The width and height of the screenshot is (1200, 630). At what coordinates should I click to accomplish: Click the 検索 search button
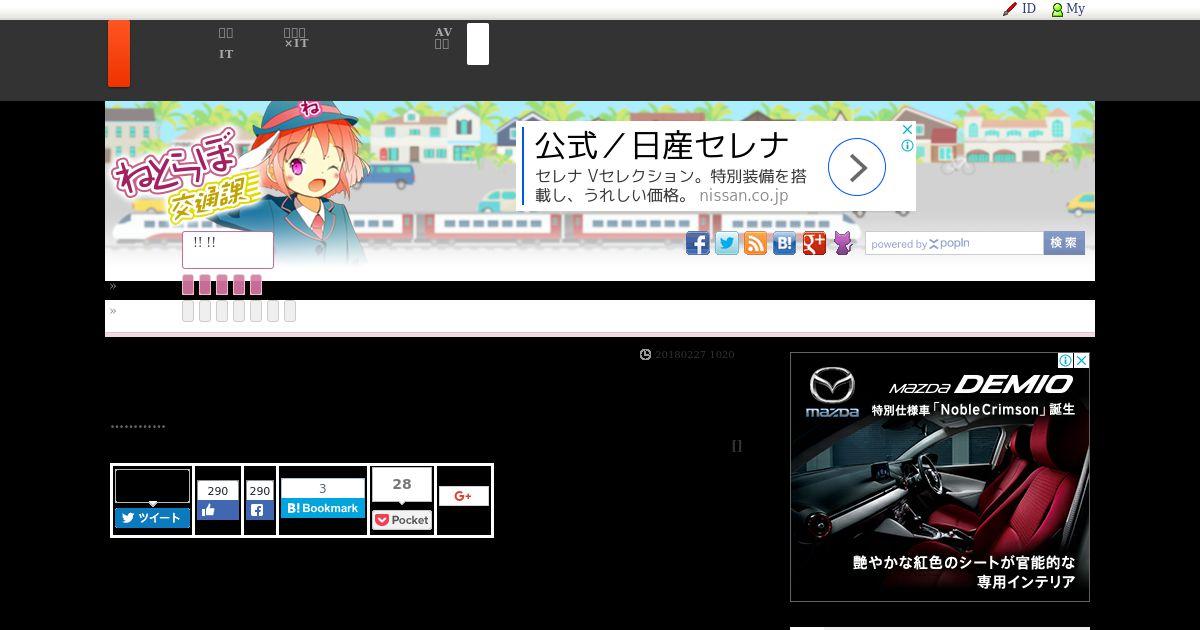coord(1064,243)
